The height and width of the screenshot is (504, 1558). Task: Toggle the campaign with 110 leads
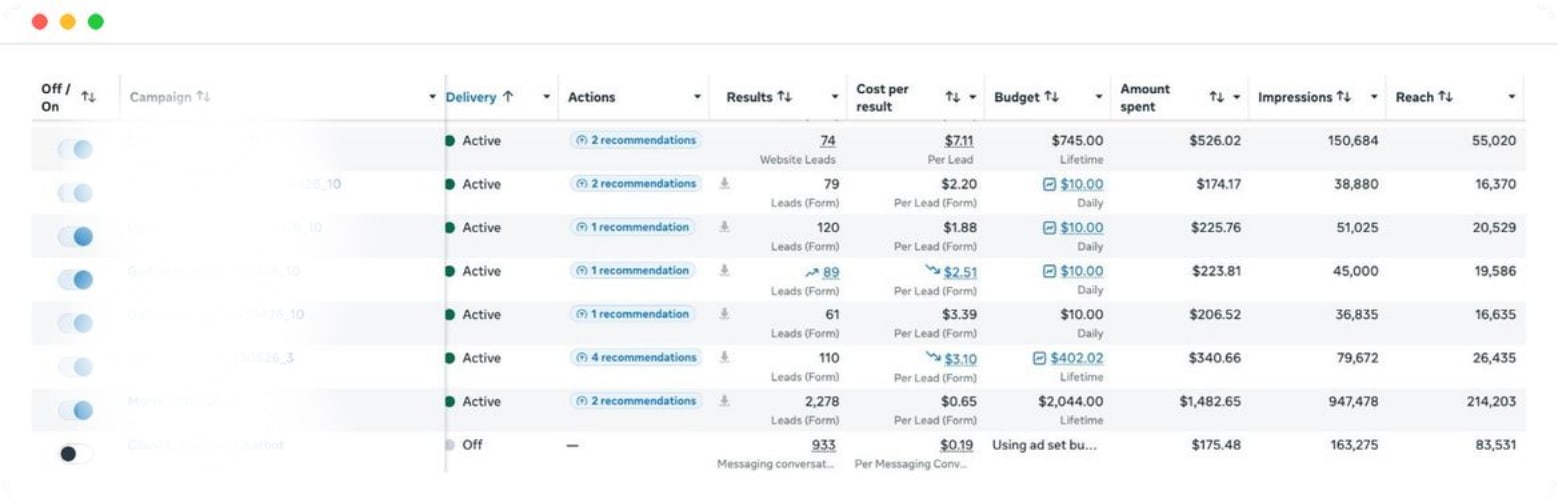(76, 366)
